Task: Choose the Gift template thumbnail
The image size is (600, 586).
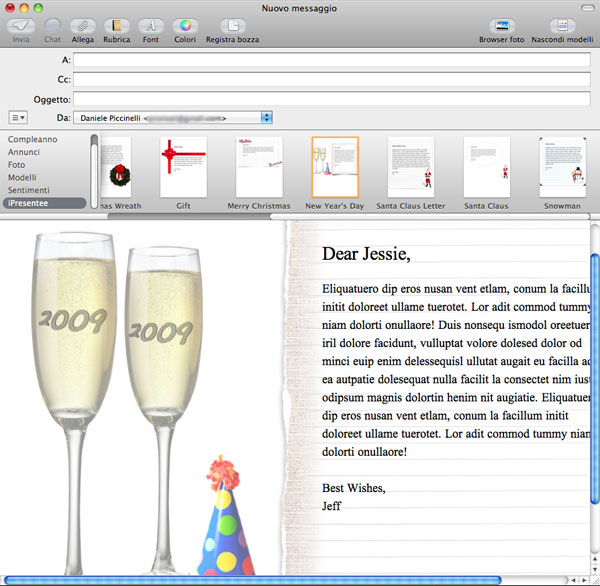Action: tap(183, 167)
